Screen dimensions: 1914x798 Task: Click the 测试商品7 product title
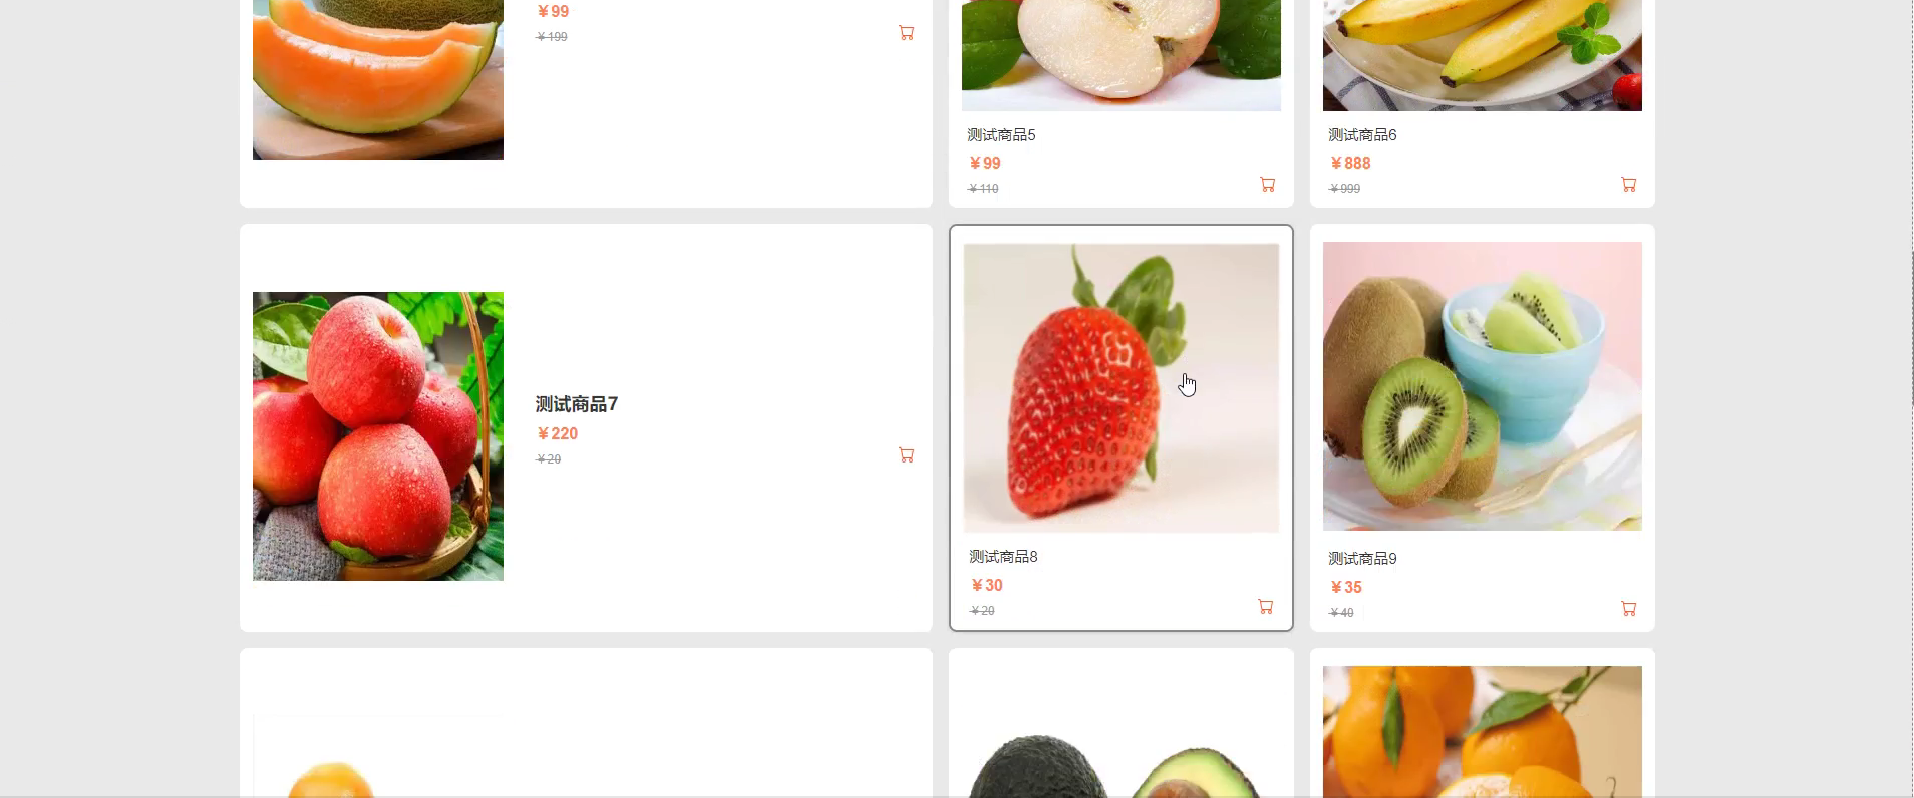(577, 404)
